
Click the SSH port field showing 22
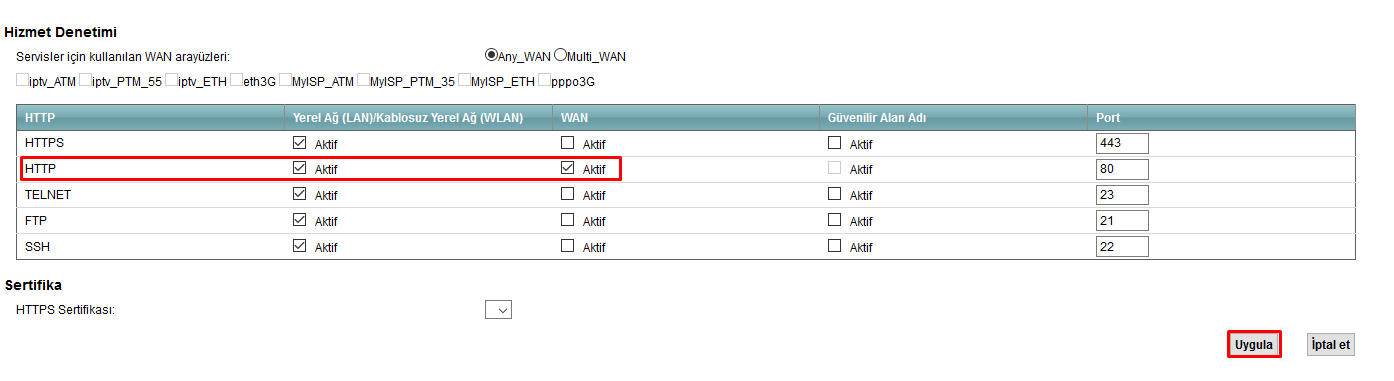(1122, 246)
